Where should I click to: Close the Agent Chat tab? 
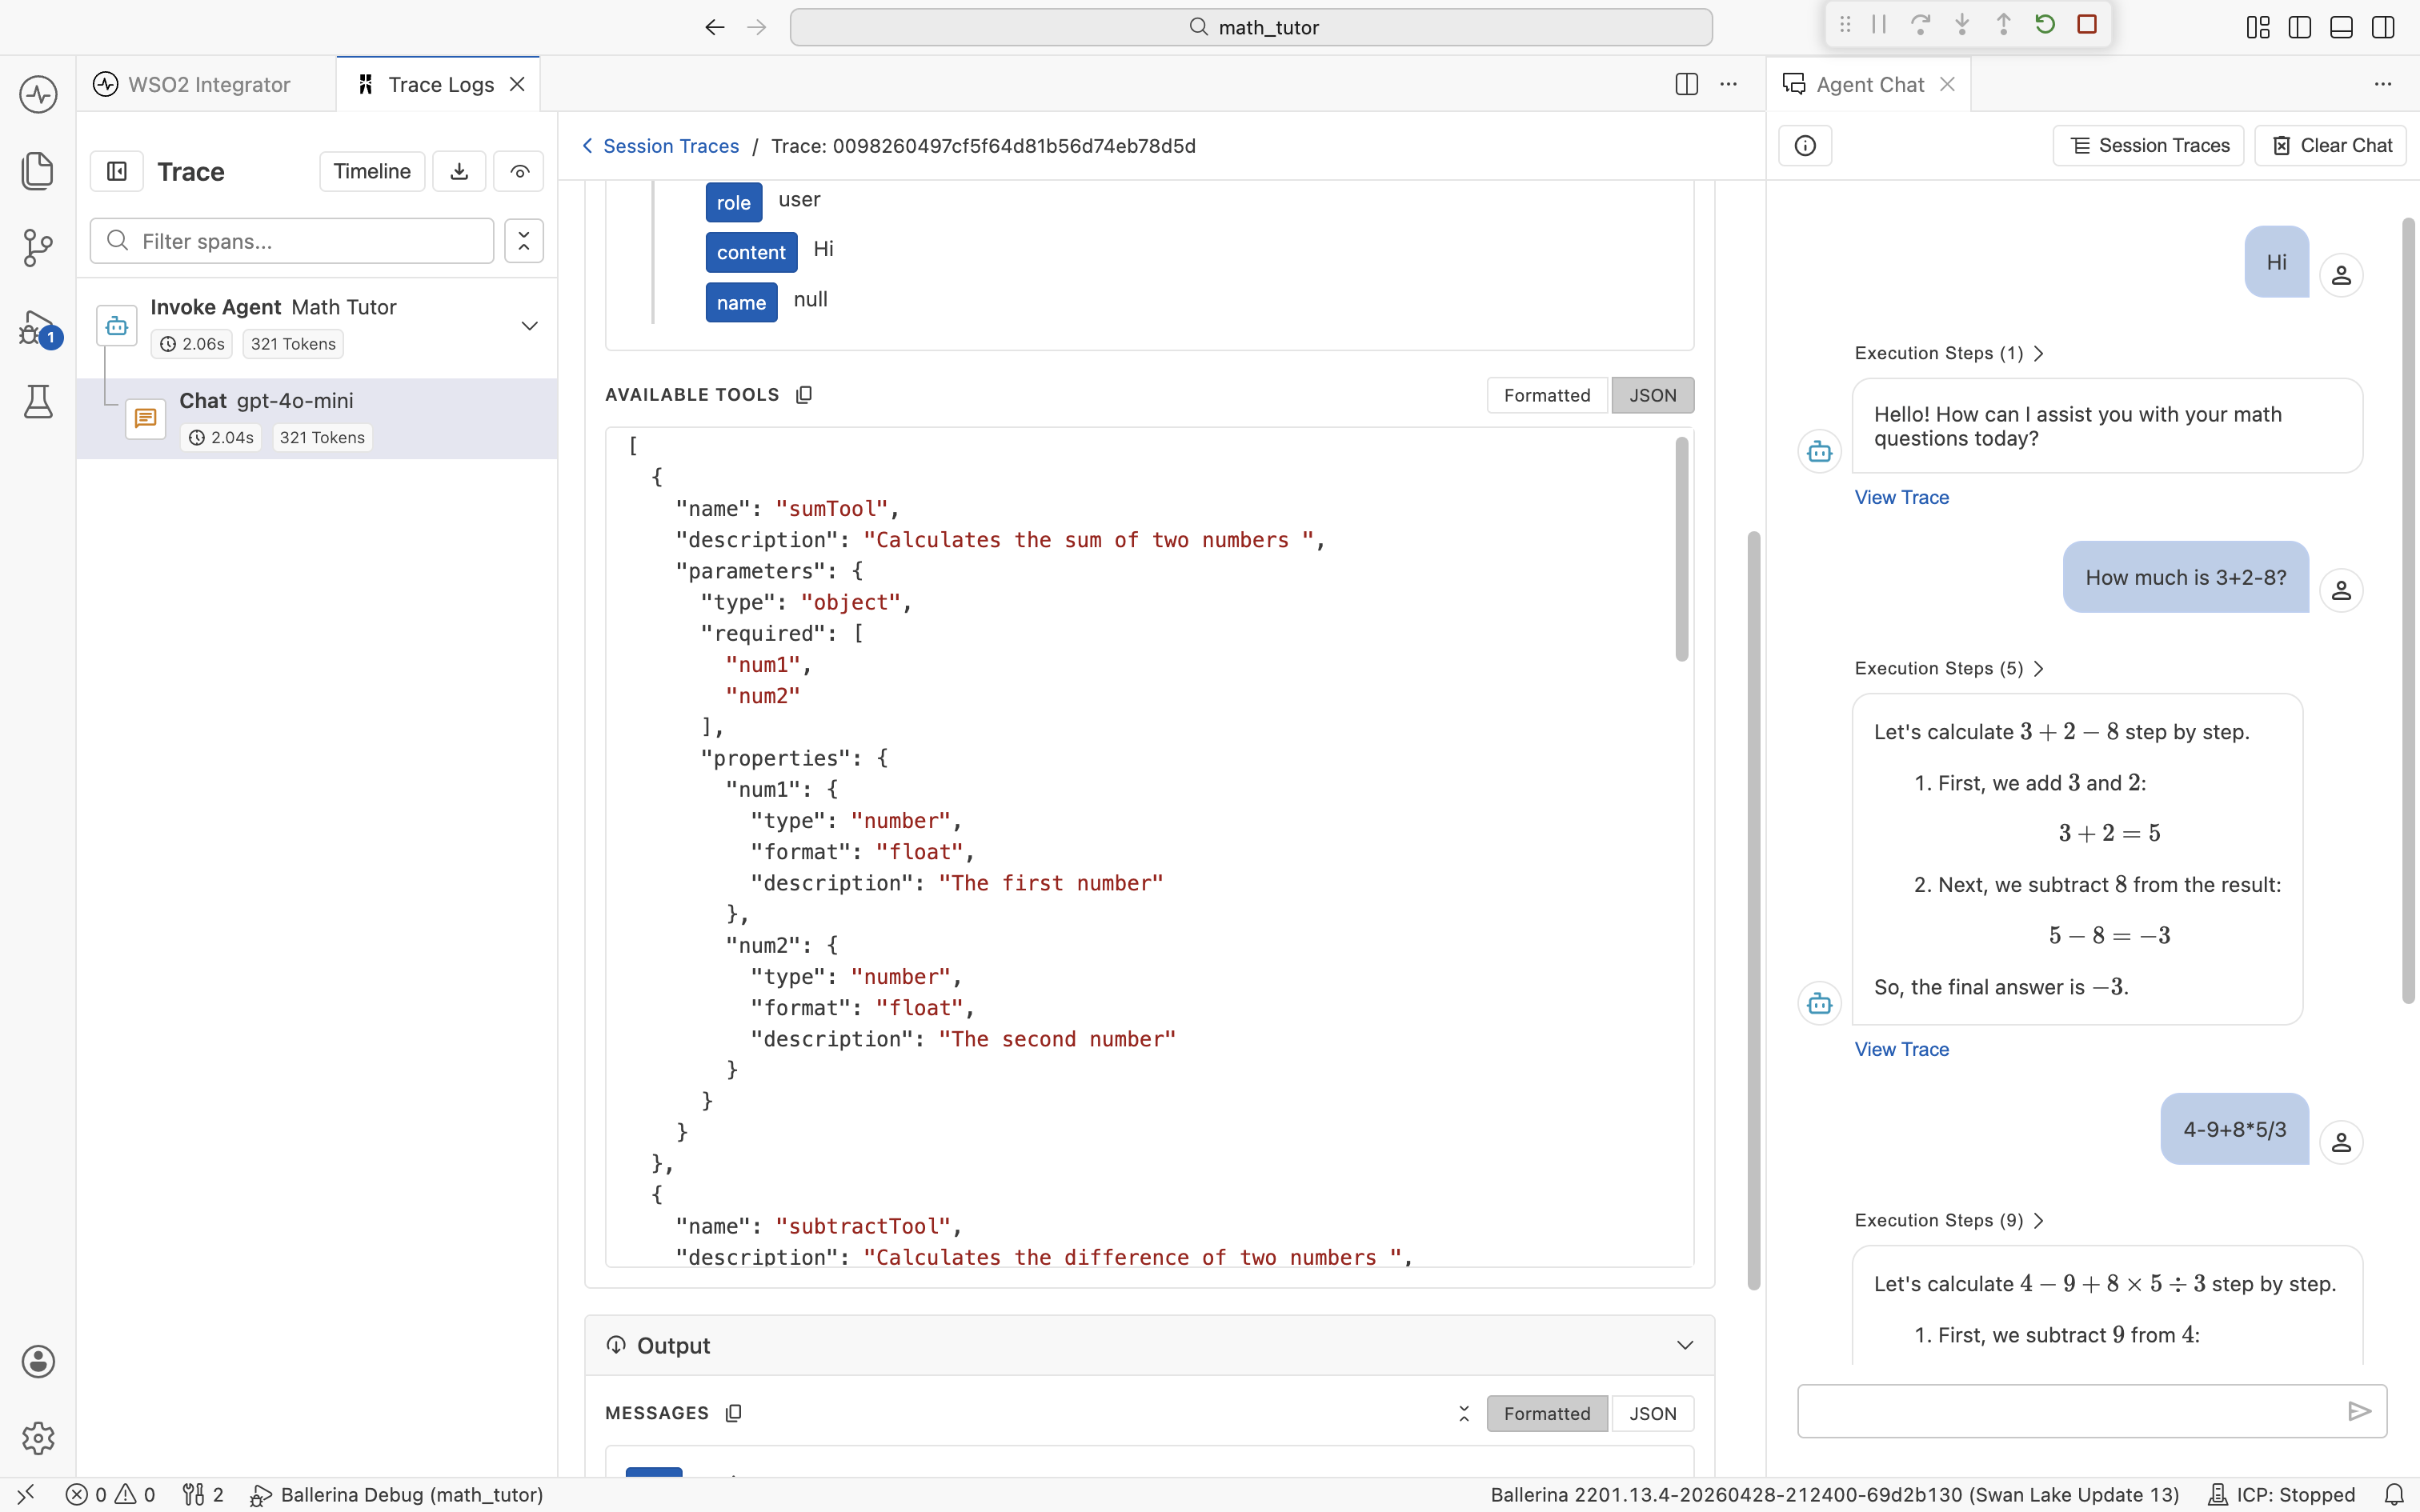click(1947, 84)
